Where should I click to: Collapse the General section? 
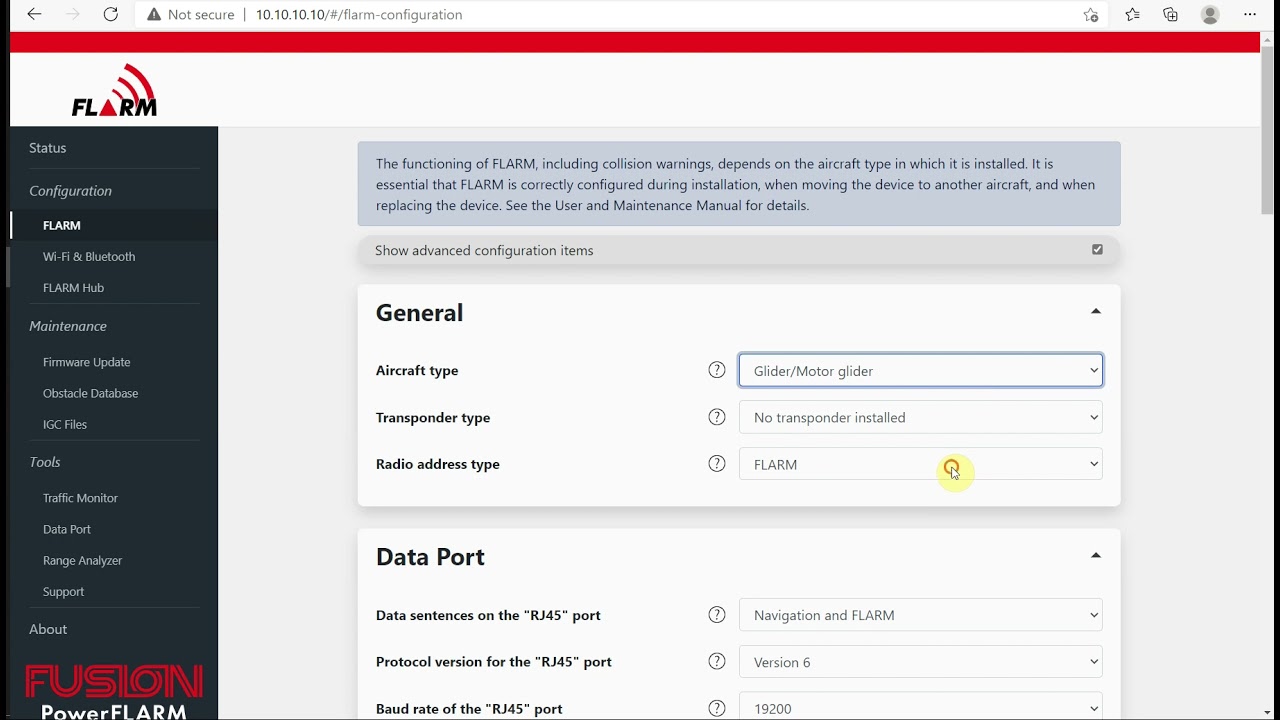coord(1096,312)
